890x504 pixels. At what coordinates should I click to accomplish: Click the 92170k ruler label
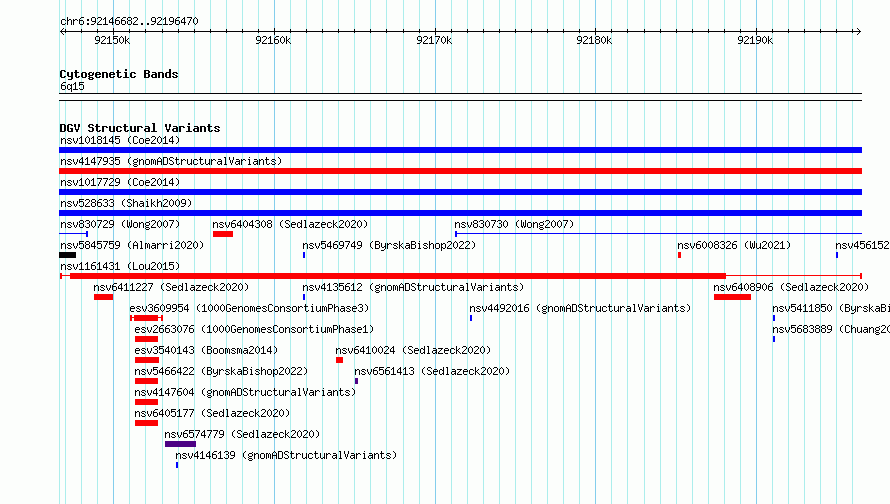pyautogui.click(x=434, y=40)
